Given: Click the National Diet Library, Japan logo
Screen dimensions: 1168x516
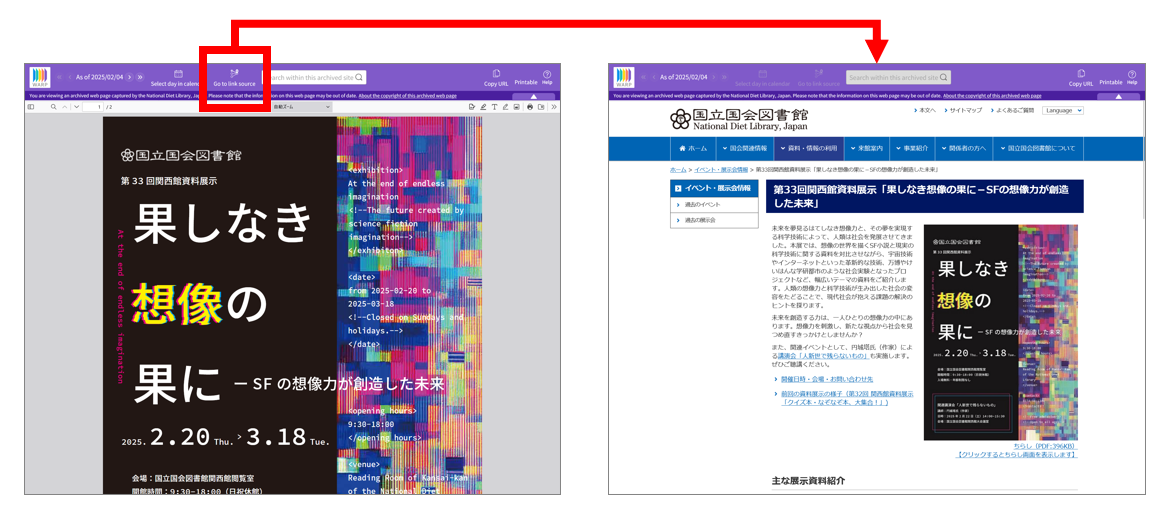Looking at the screenshot, I should (737, 118).
